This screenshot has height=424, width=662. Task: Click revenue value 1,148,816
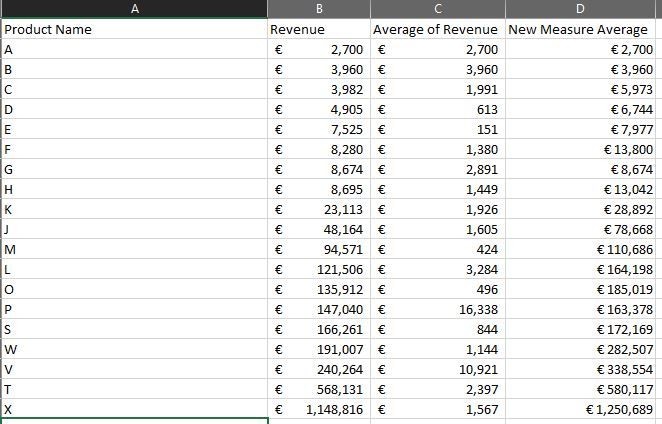click(319, 409)
